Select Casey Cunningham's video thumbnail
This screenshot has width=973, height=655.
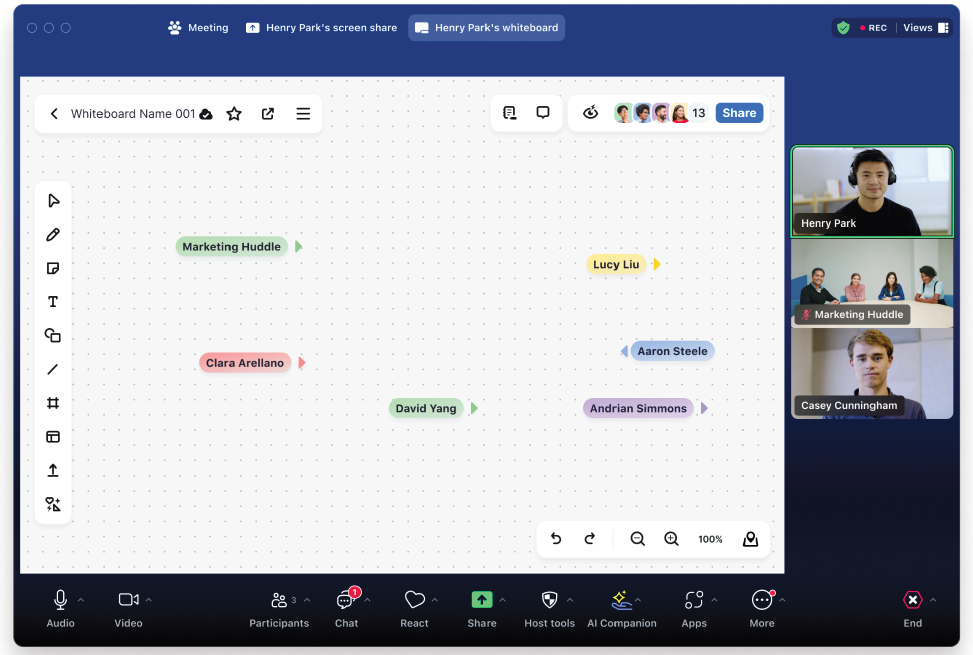[871, 374]
